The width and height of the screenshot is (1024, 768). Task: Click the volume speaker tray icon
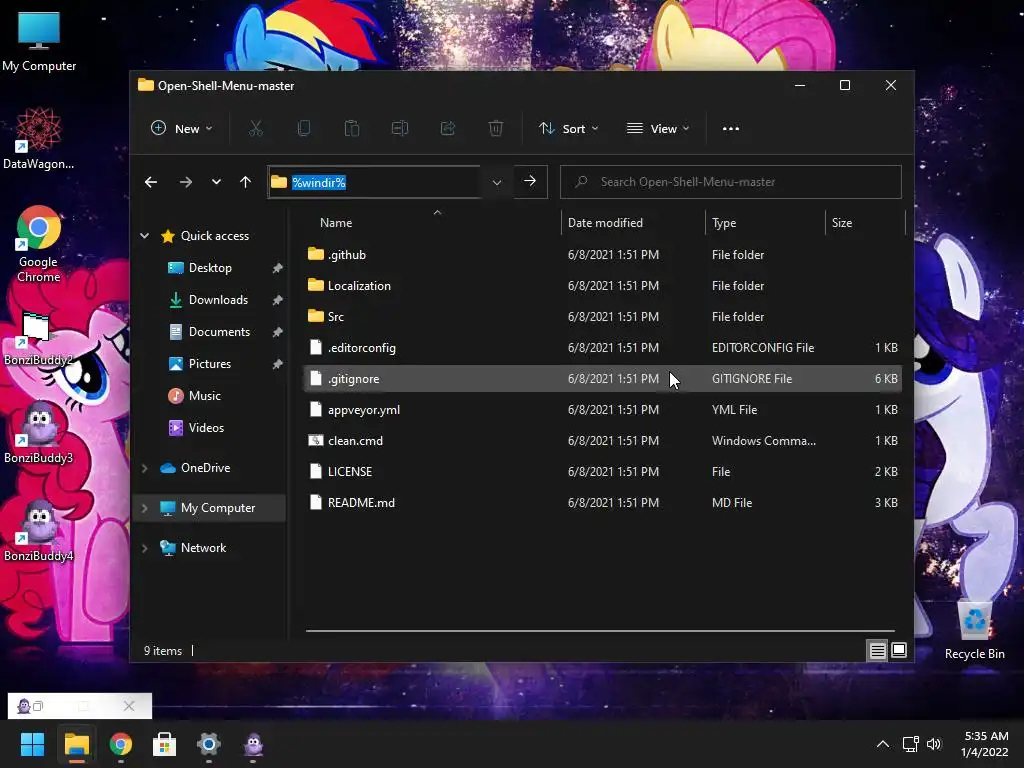coord(934,744)
